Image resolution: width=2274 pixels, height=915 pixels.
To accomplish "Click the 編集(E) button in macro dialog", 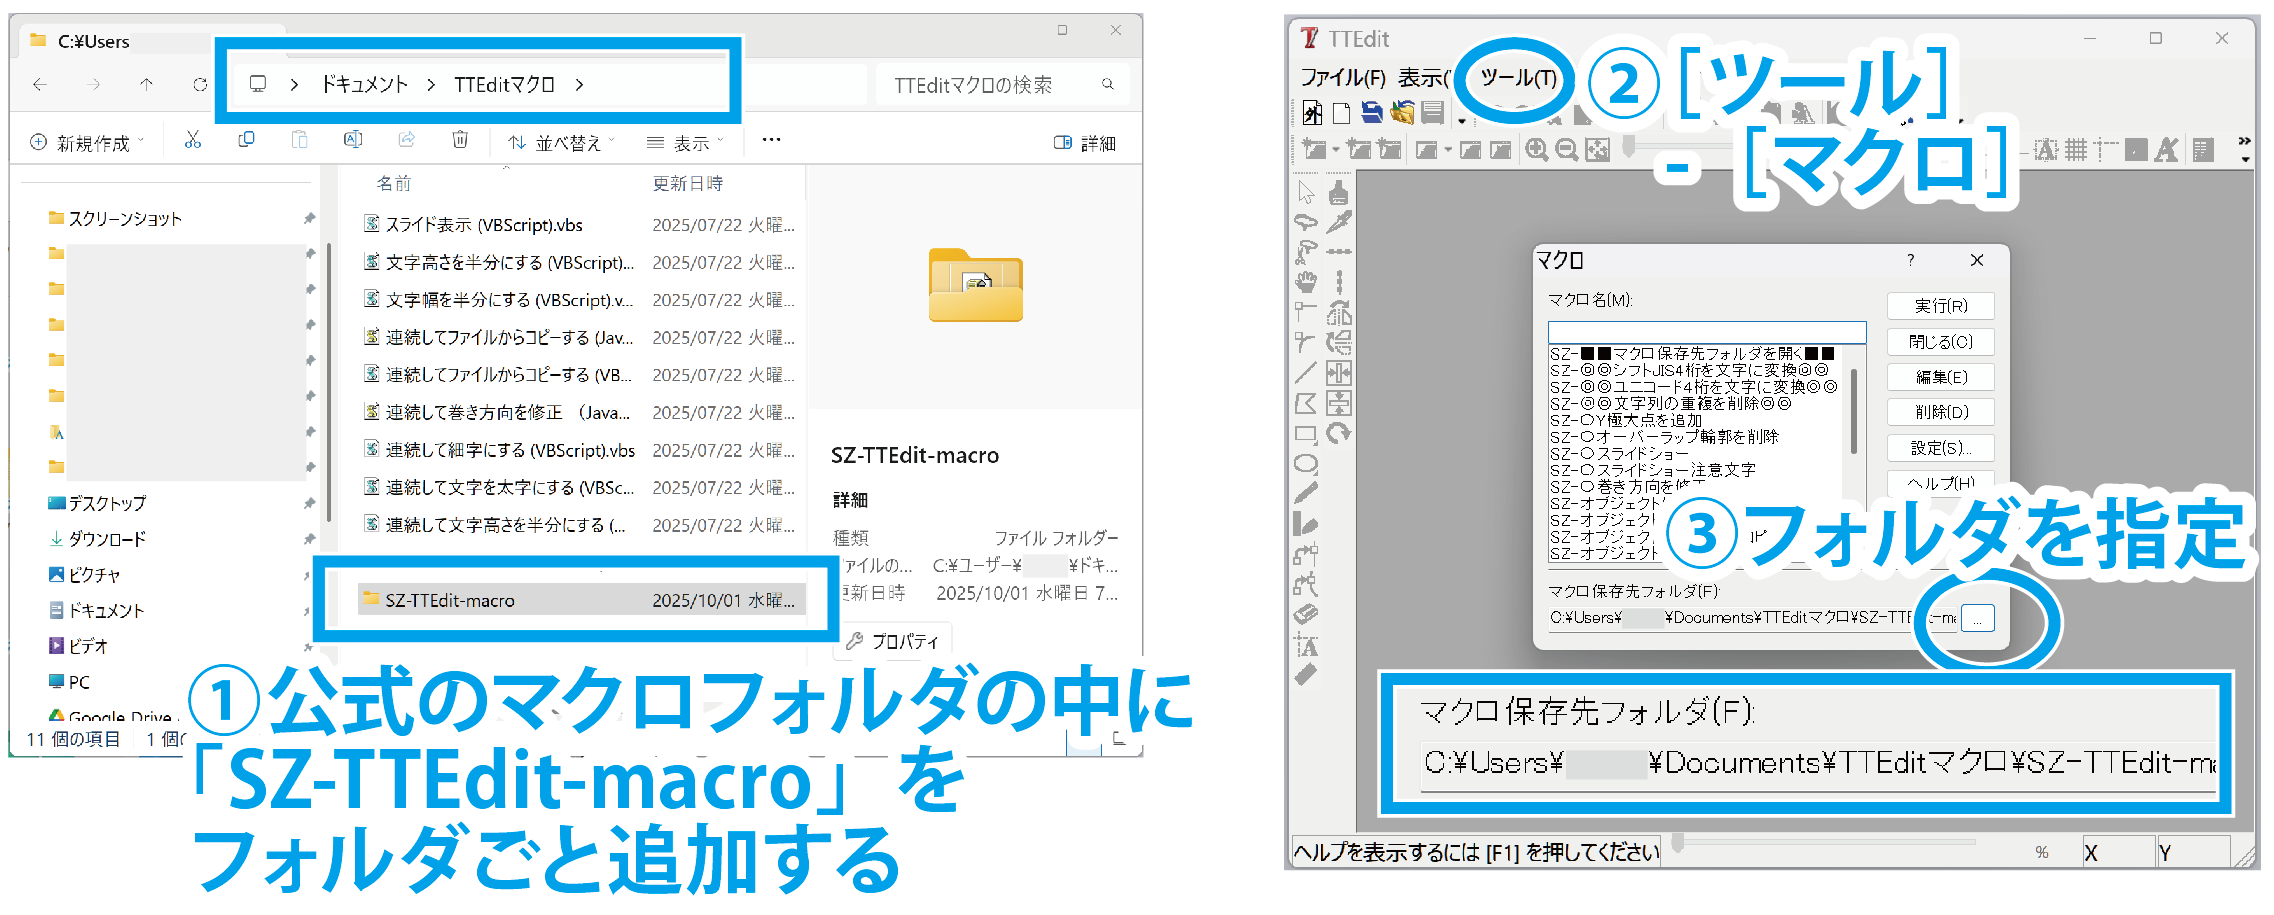I will pyautogui.click(x=1940, y=377).
